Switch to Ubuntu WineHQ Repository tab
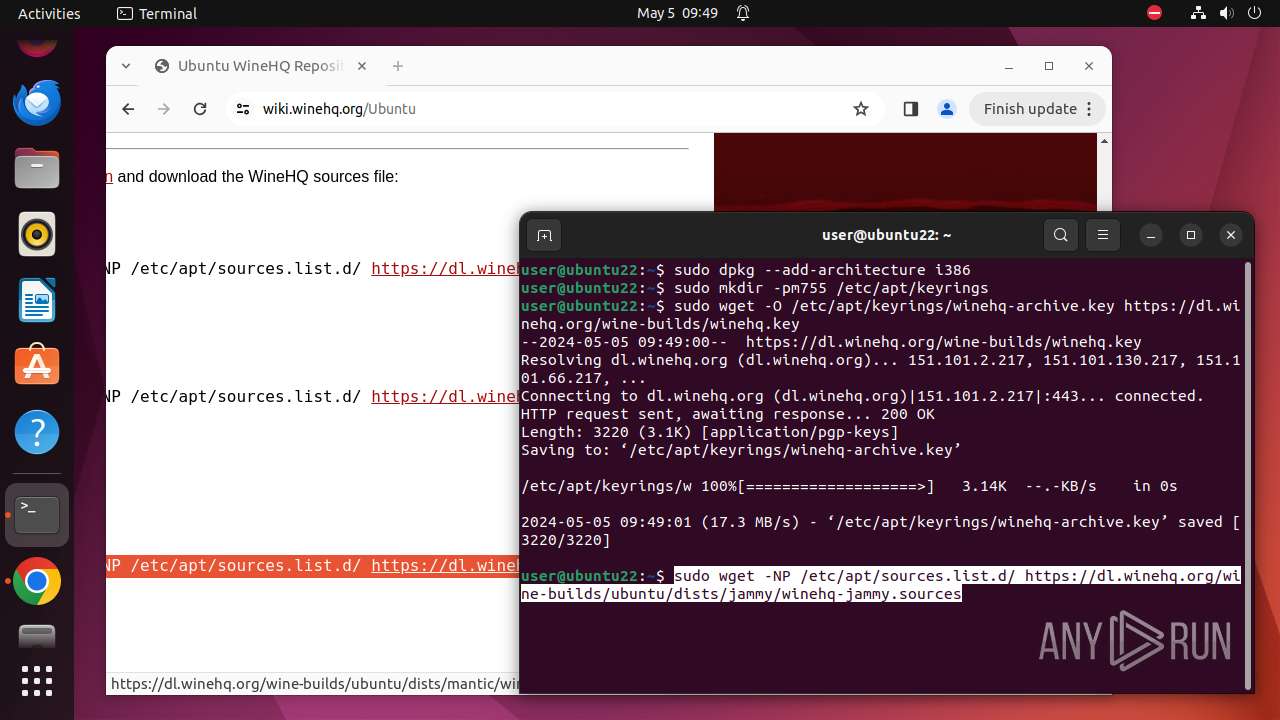Screen dimensions: 1280x720 pyautogui.click(x=260, y=66)
